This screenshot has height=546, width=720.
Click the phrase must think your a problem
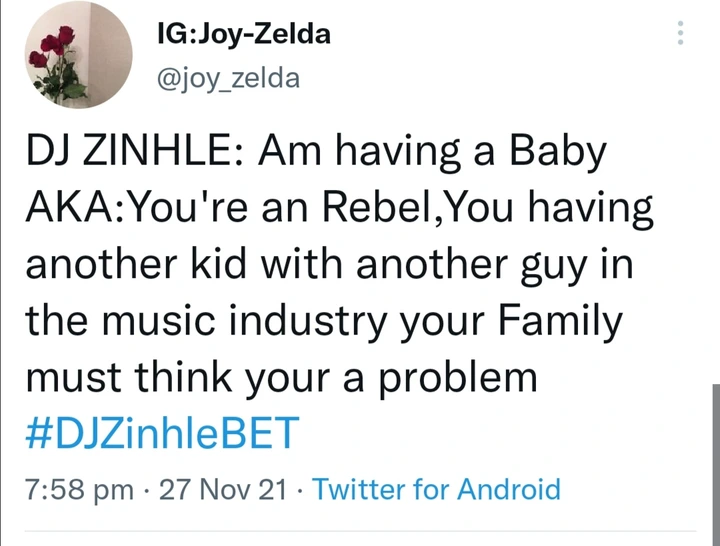coord(281,377)
